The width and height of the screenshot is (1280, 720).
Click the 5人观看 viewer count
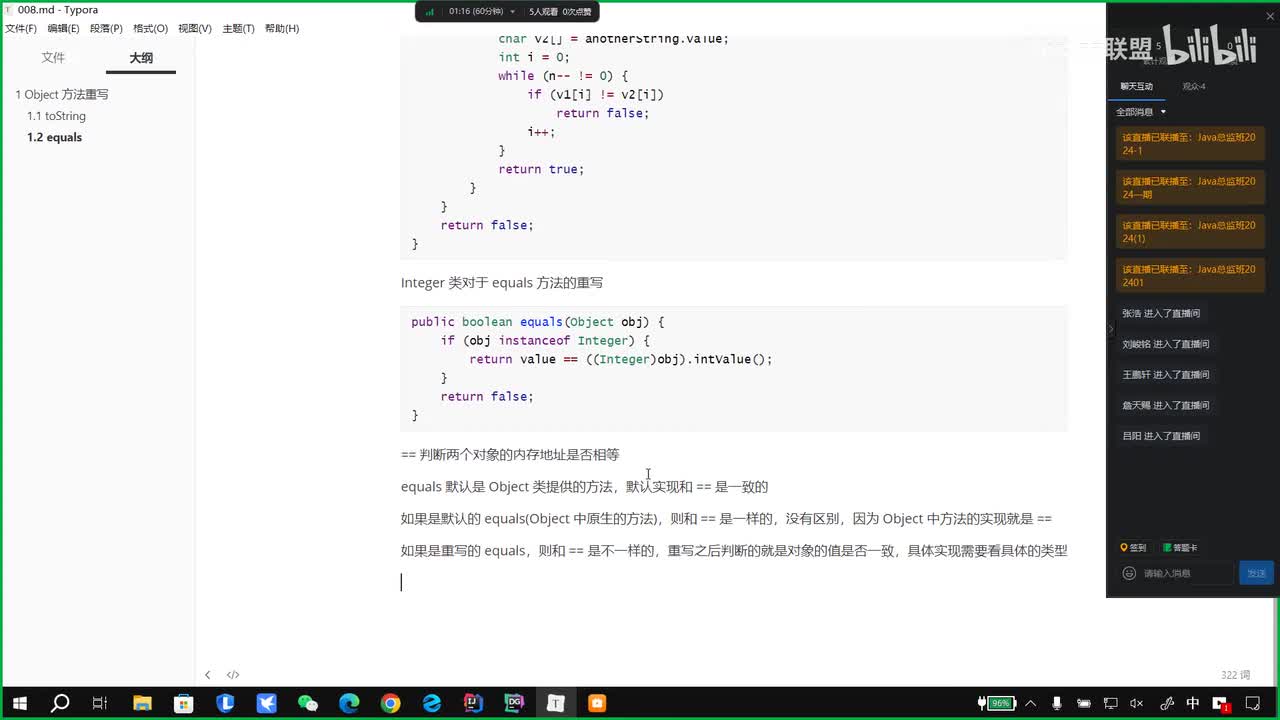(543, 12)
